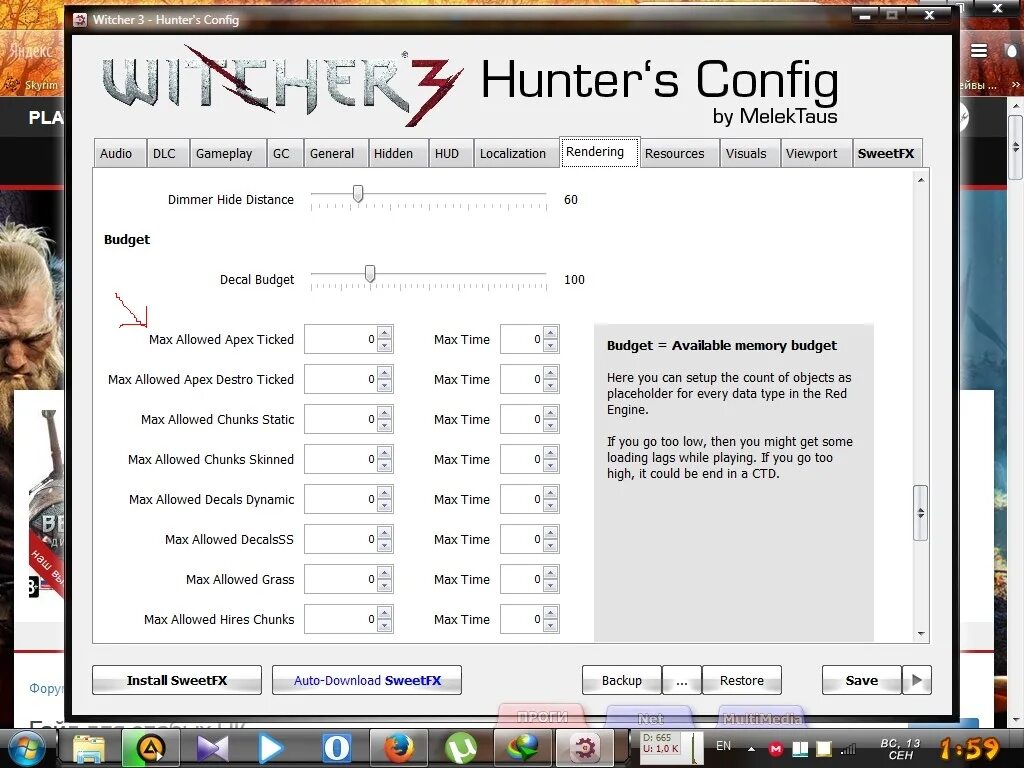Show hidden system tray icons arrow
The image size is (1024, 768).
(x=751, y=749)
